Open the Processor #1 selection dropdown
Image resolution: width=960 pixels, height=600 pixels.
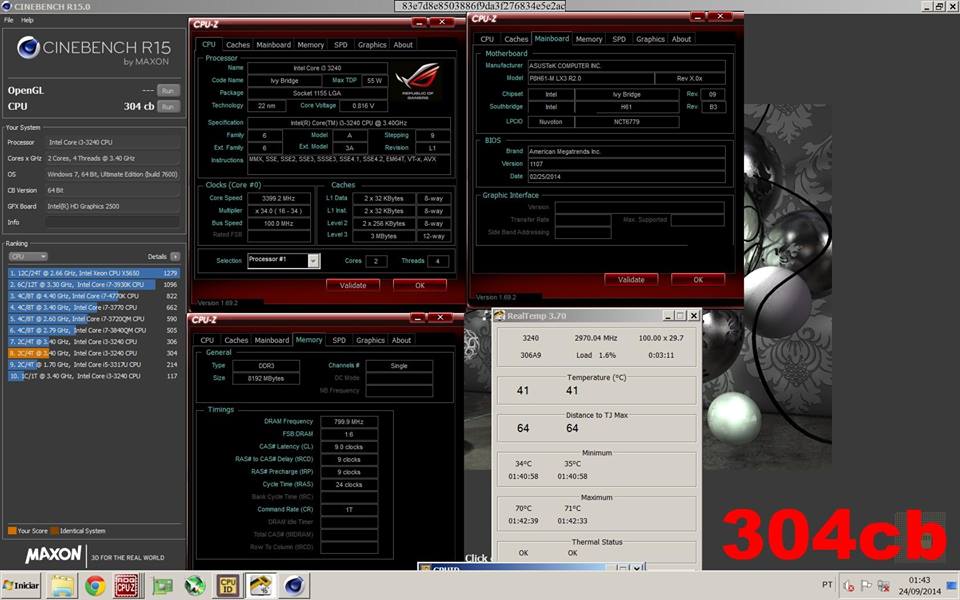(x=283, y=260)
